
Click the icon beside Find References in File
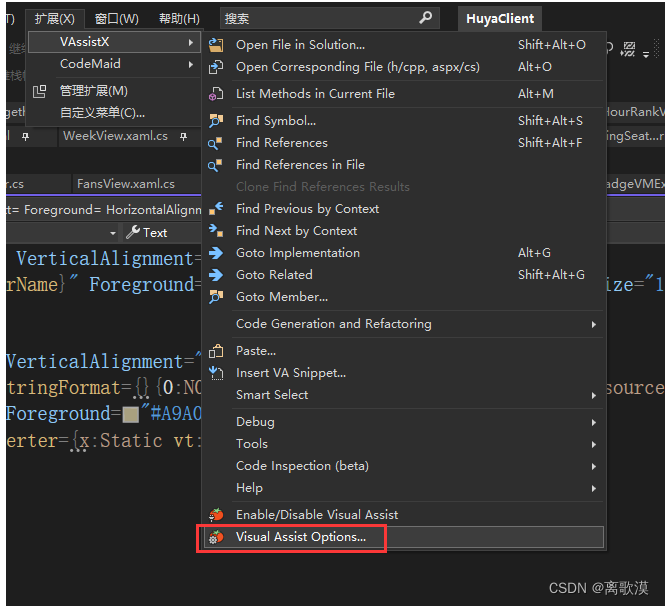point(215,165)
